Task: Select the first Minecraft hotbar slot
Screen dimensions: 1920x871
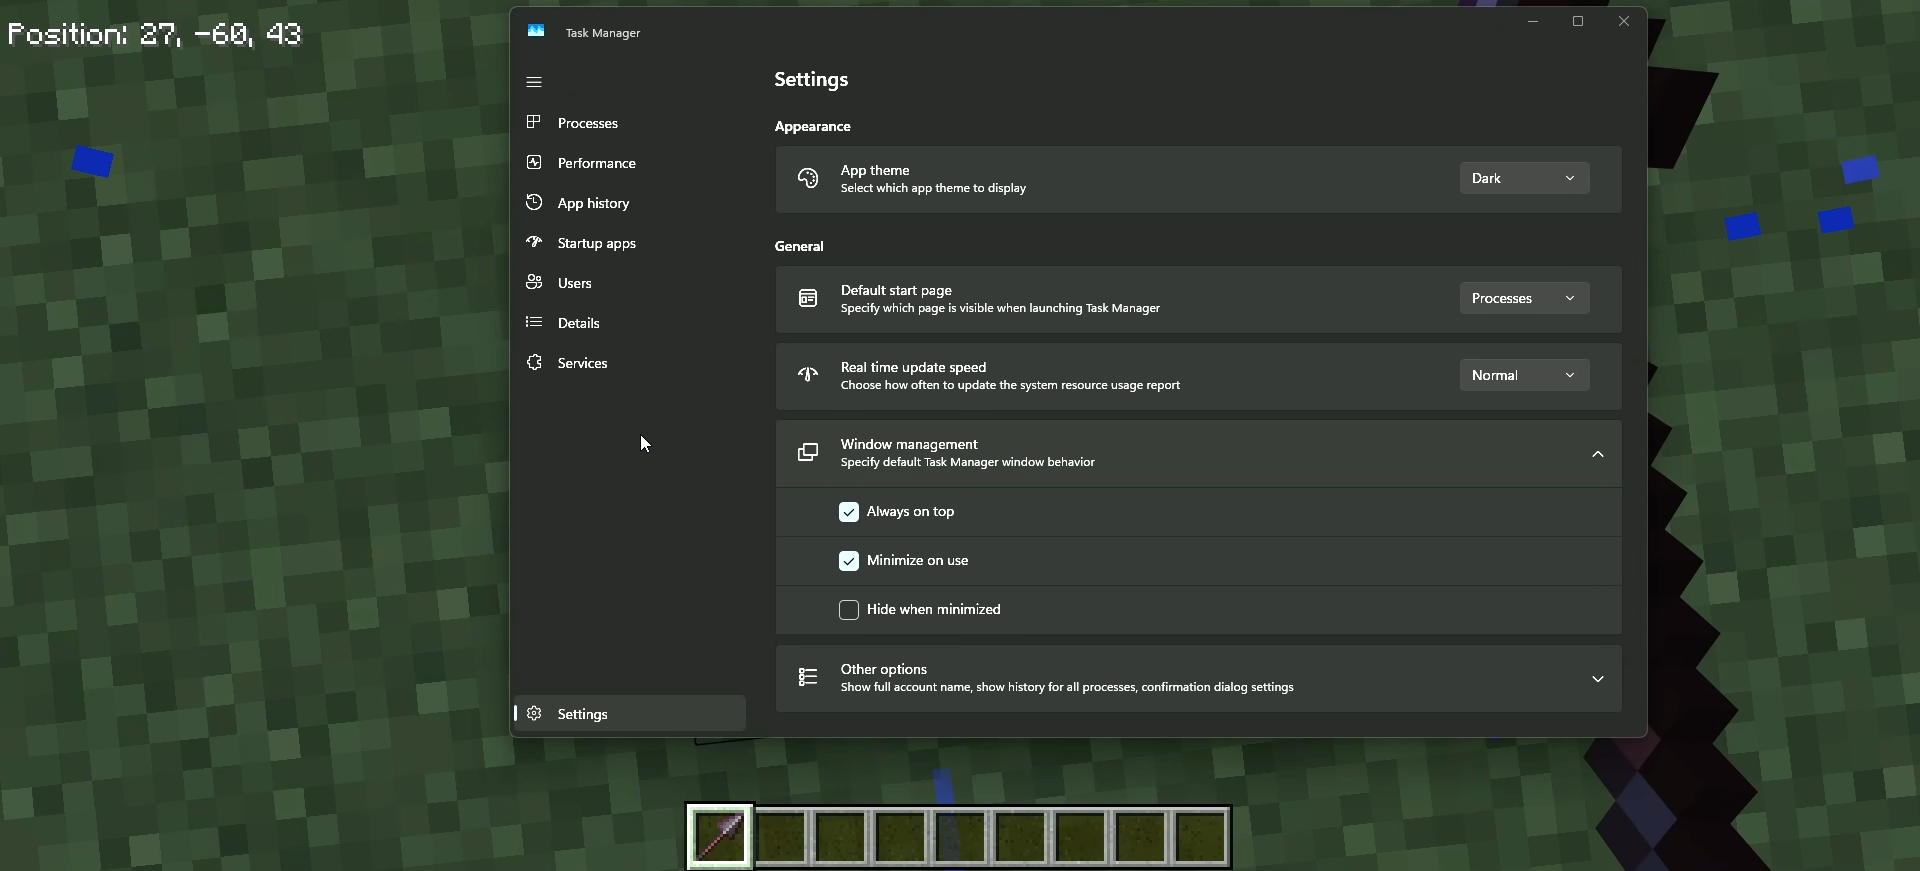Action: (720, 836)
